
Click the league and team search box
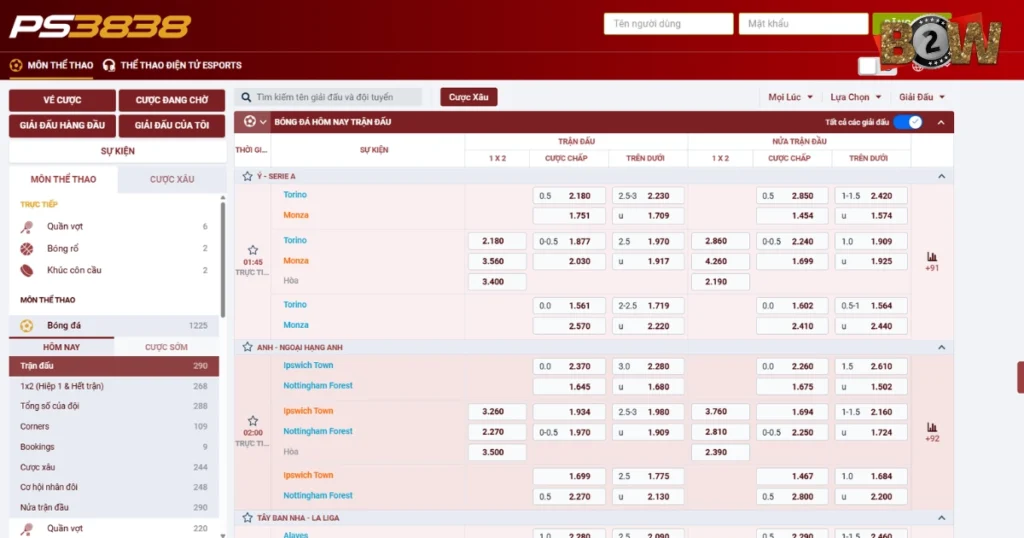point(329,97)
